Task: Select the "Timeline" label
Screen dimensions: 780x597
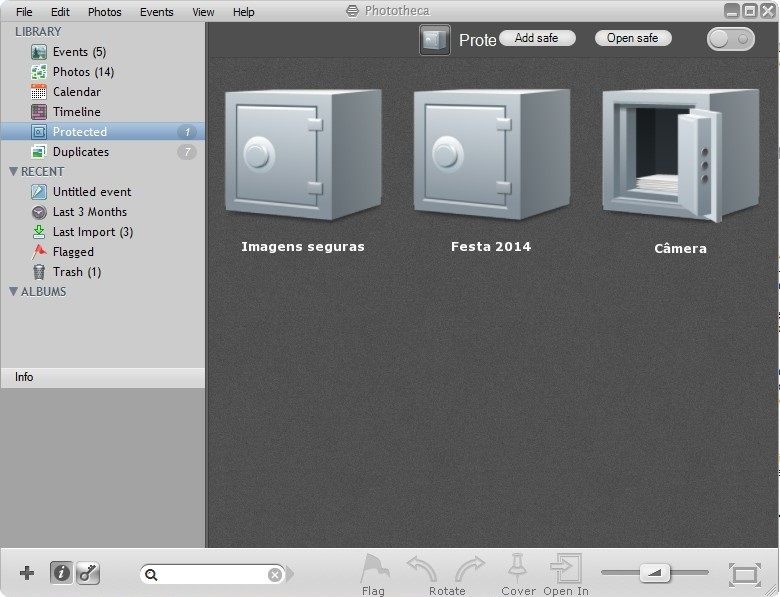Action: (77, 112)
